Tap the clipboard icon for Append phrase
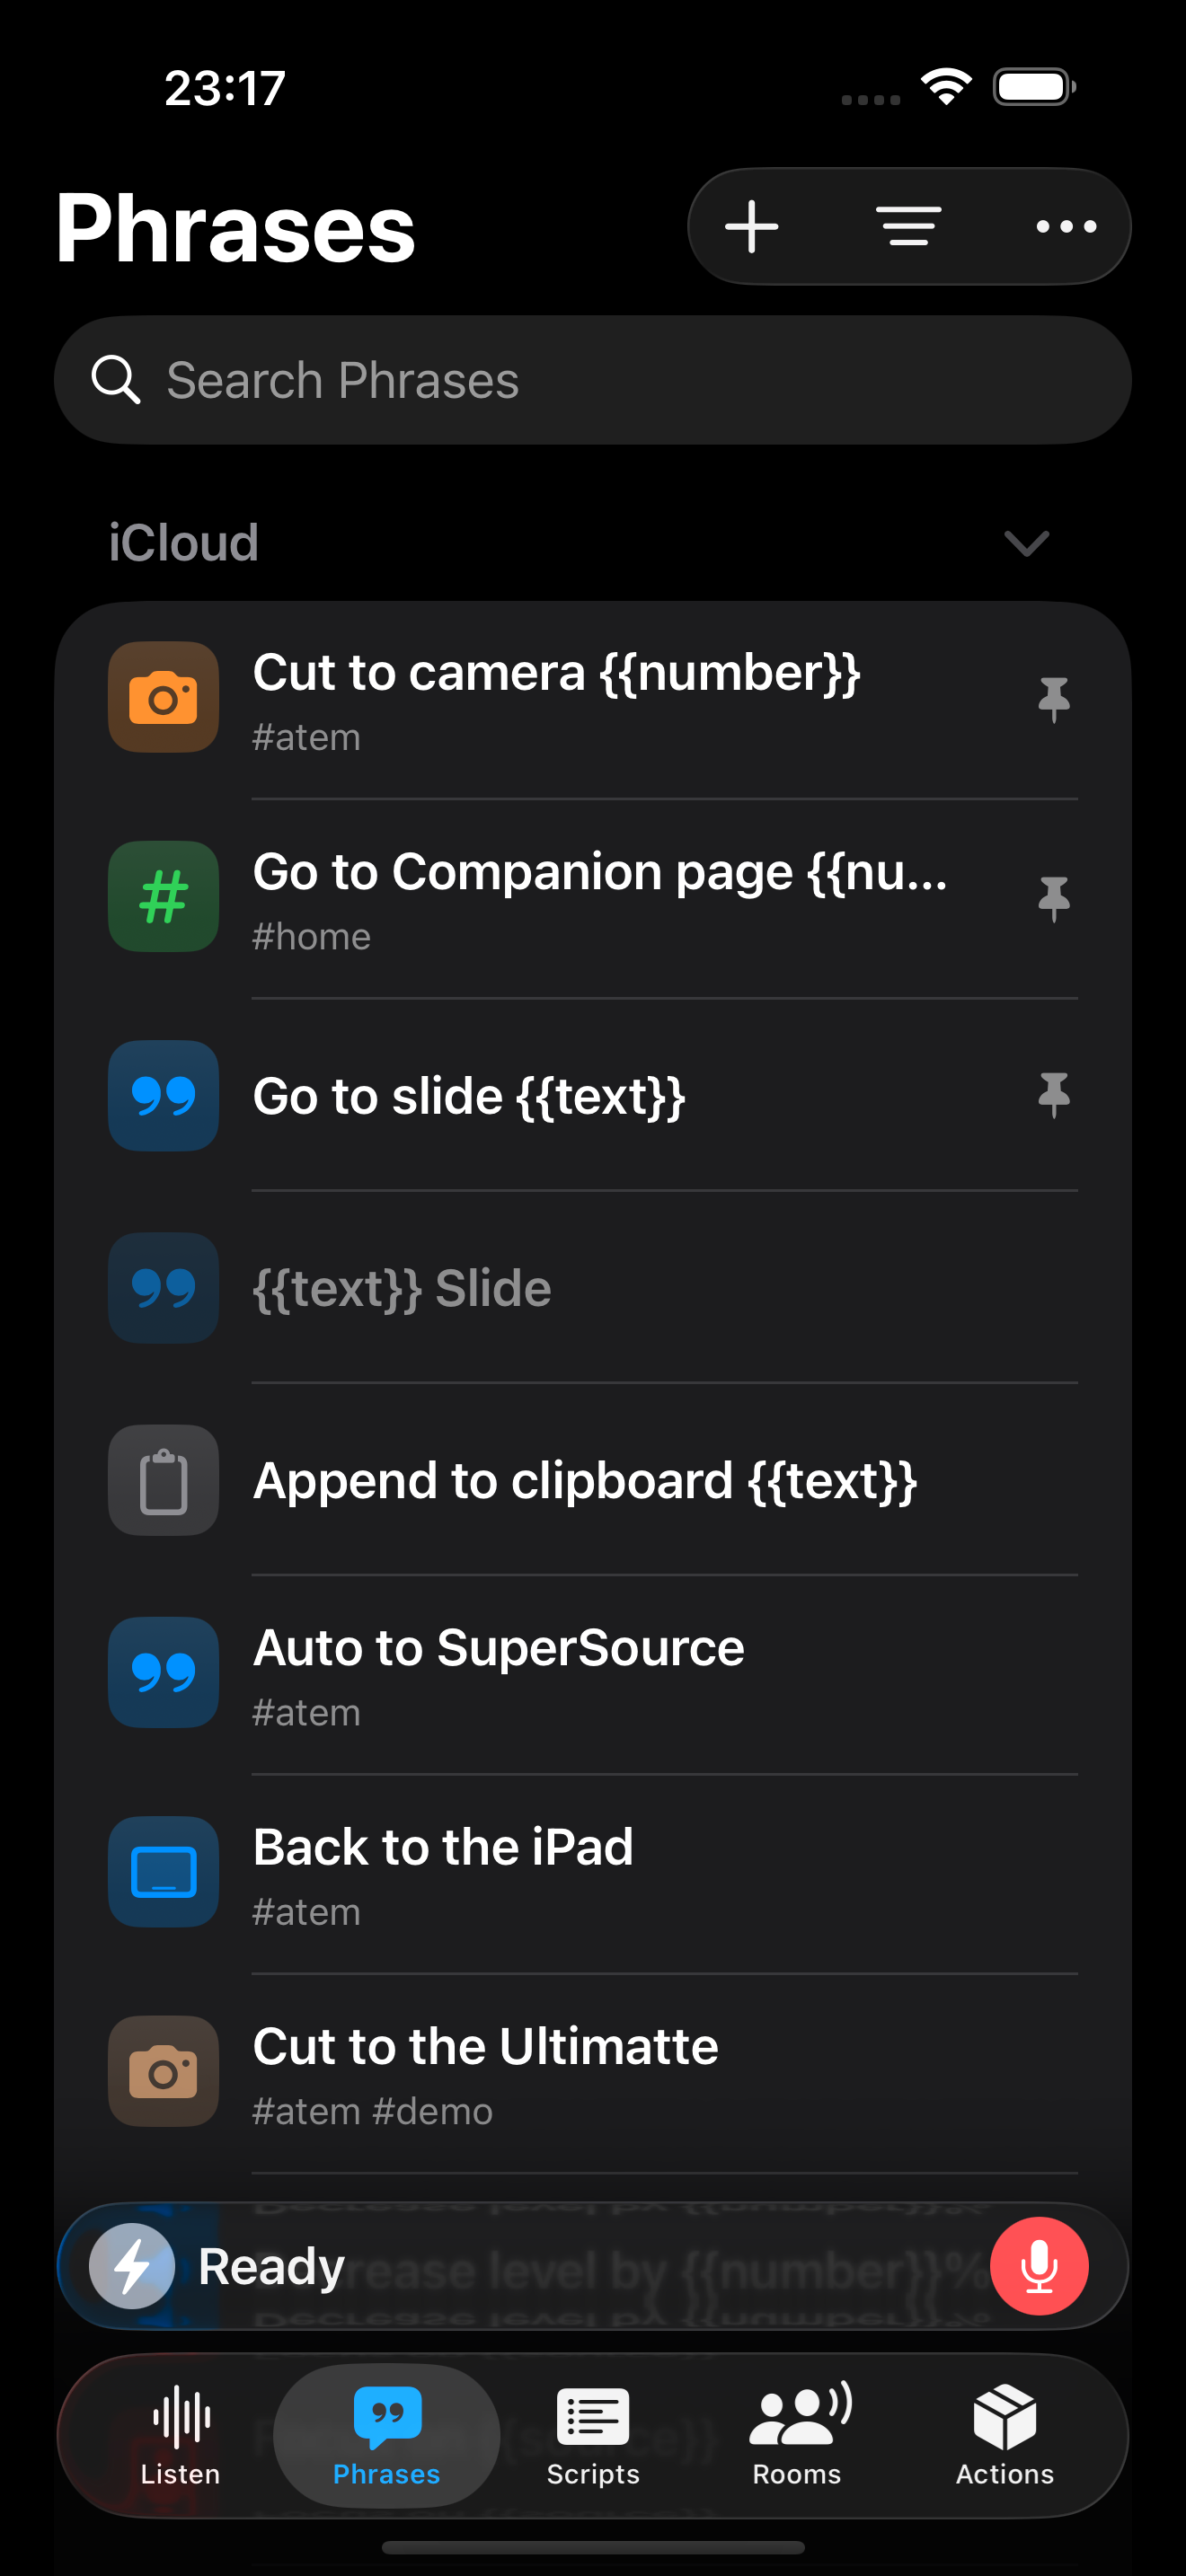The image size is (1186, 2576). (164, 1480)
